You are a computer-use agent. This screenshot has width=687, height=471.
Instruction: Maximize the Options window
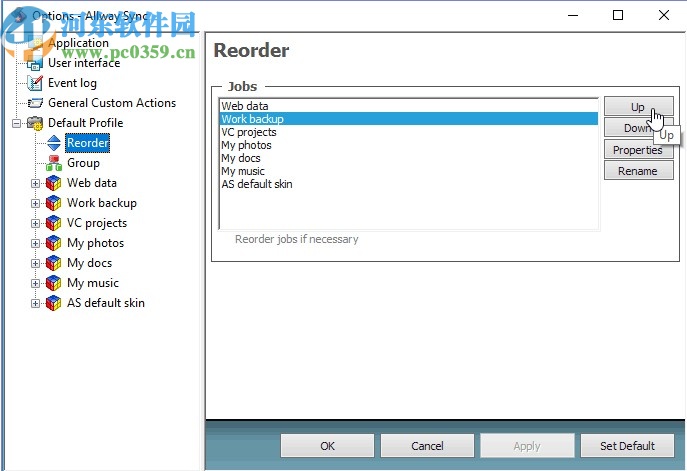(x=618, y=15)
